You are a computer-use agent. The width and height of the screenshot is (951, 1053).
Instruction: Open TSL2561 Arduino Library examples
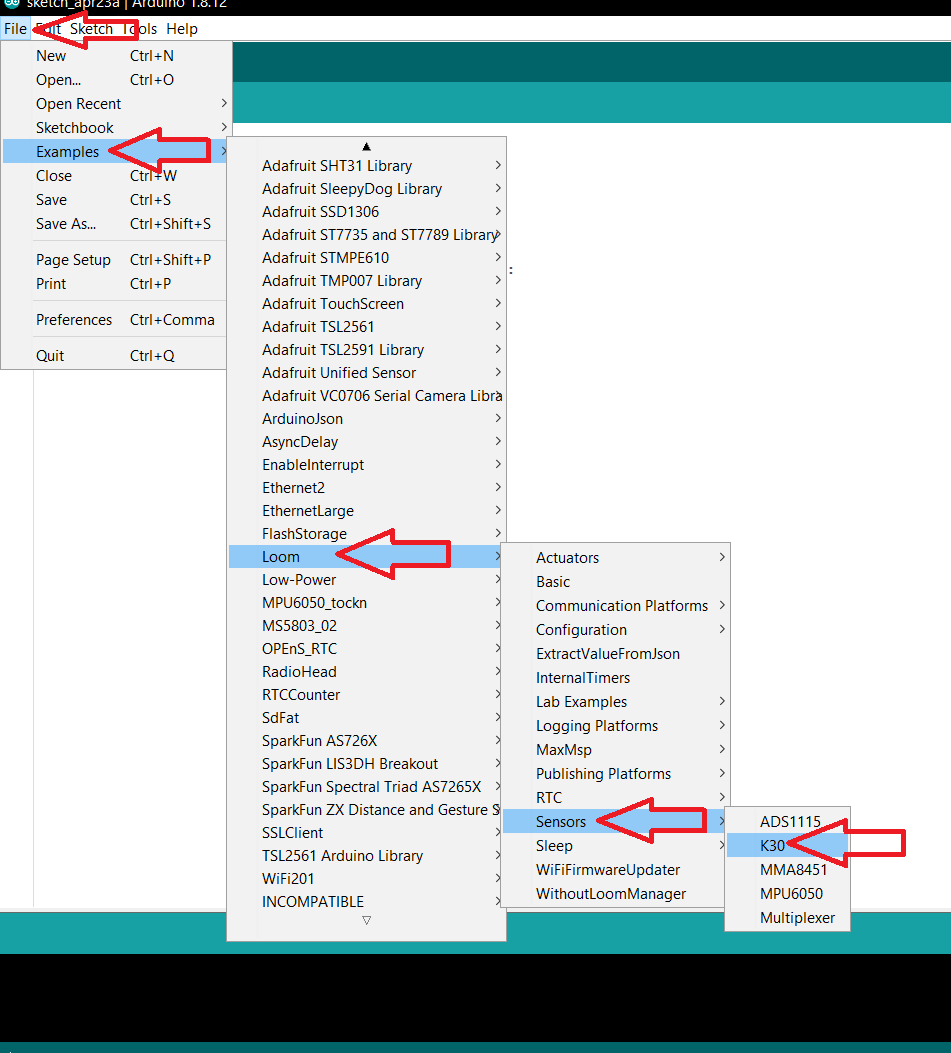[x=366, y=856]
